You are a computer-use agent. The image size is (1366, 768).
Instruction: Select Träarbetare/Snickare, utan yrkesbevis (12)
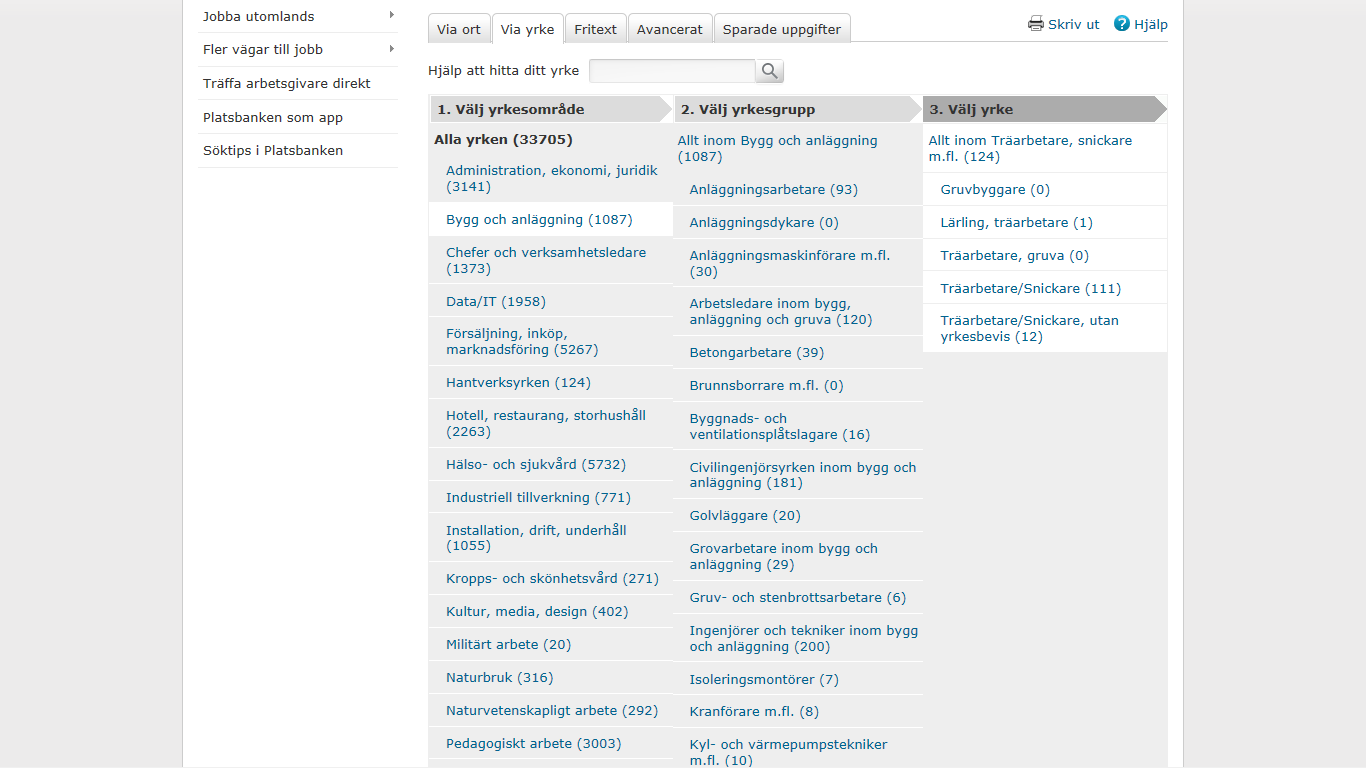[x=1030, y=328]
